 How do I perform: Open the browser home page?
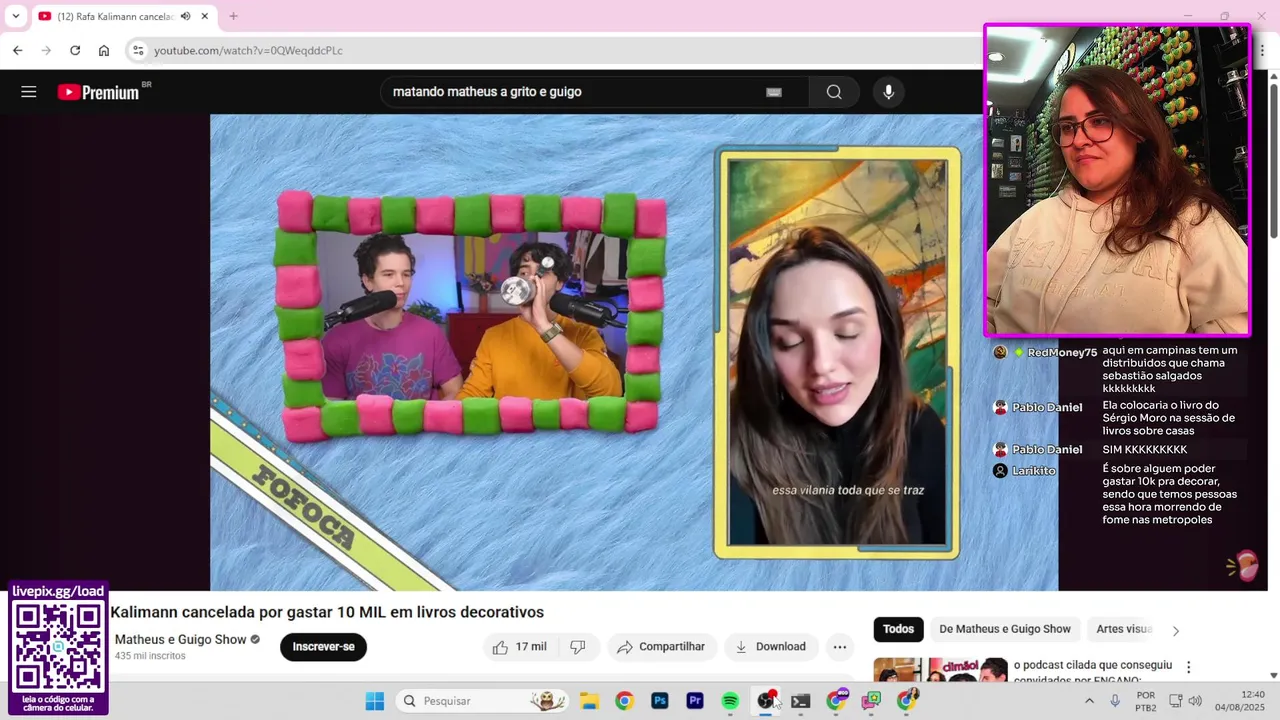[x=104, y=50]
